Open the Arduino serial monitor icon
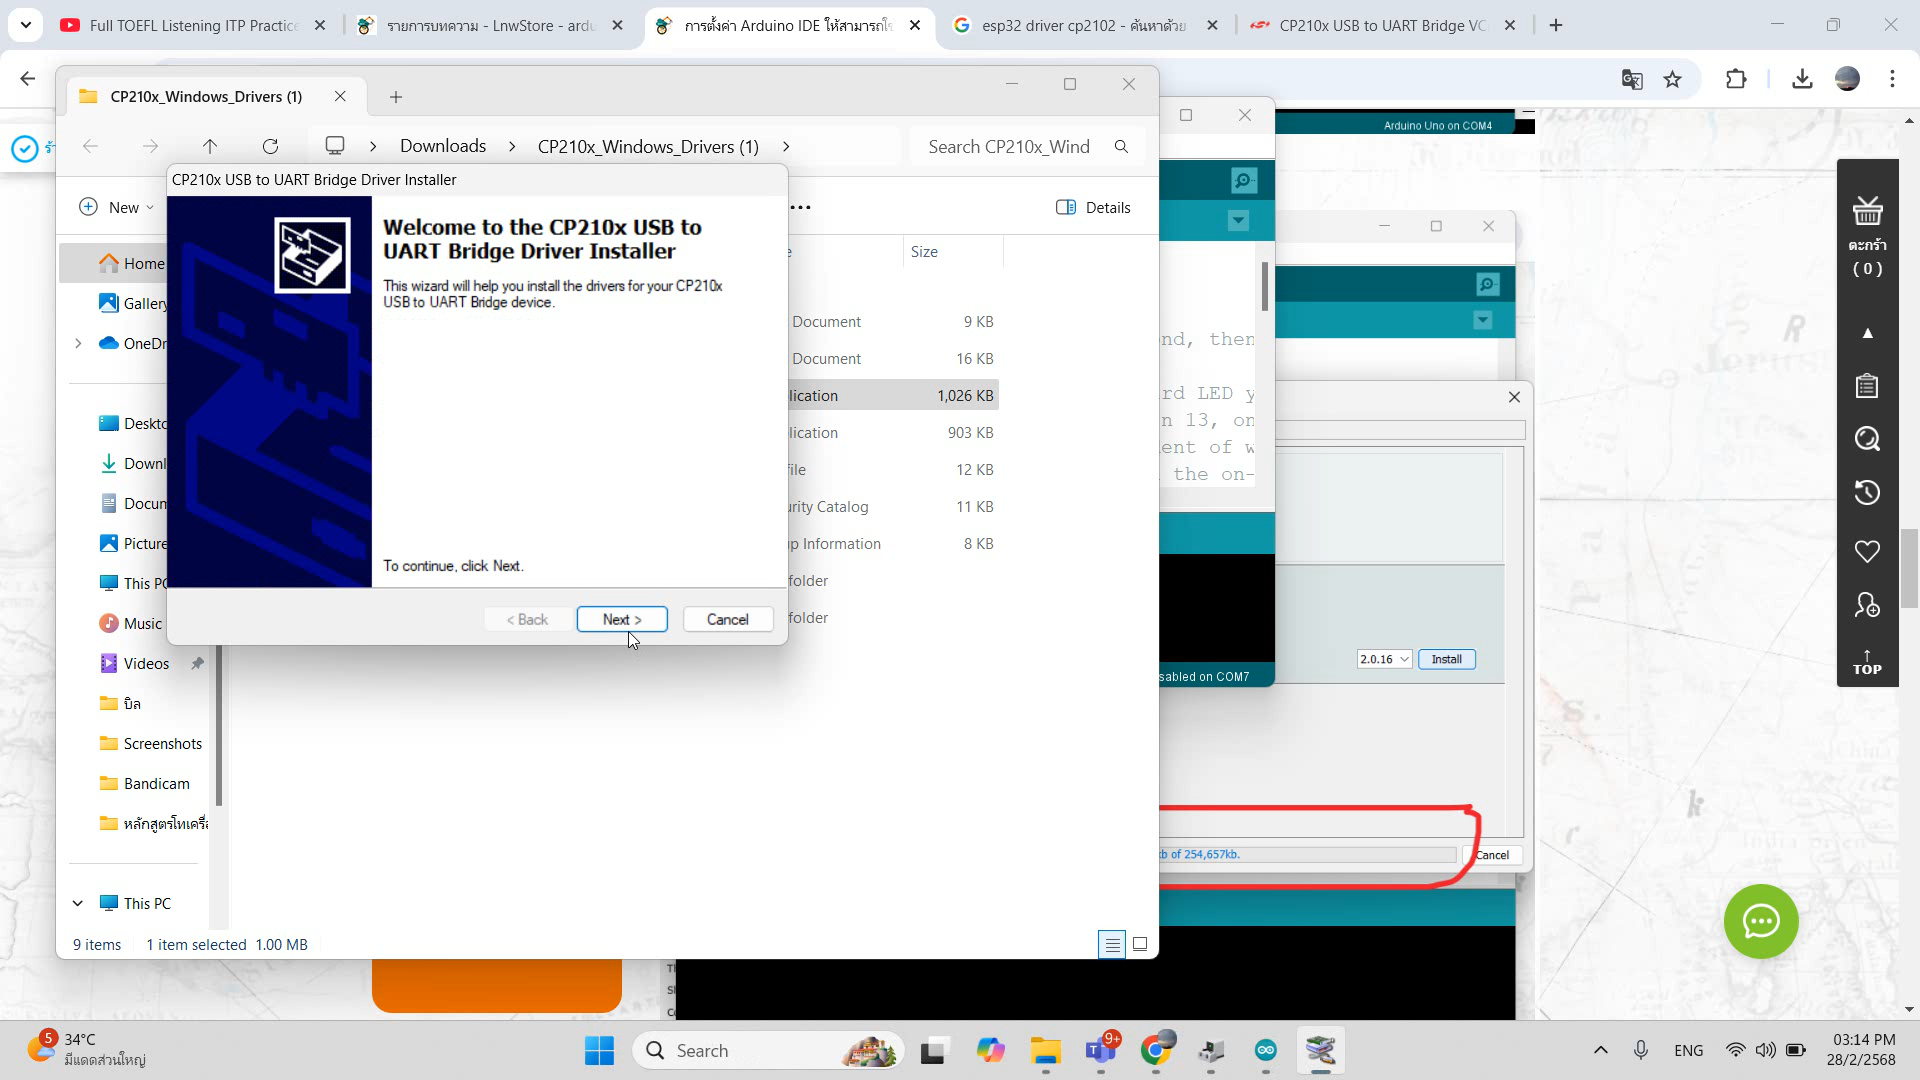This screenshot has height=1080, width=1920. point(1243,181)
